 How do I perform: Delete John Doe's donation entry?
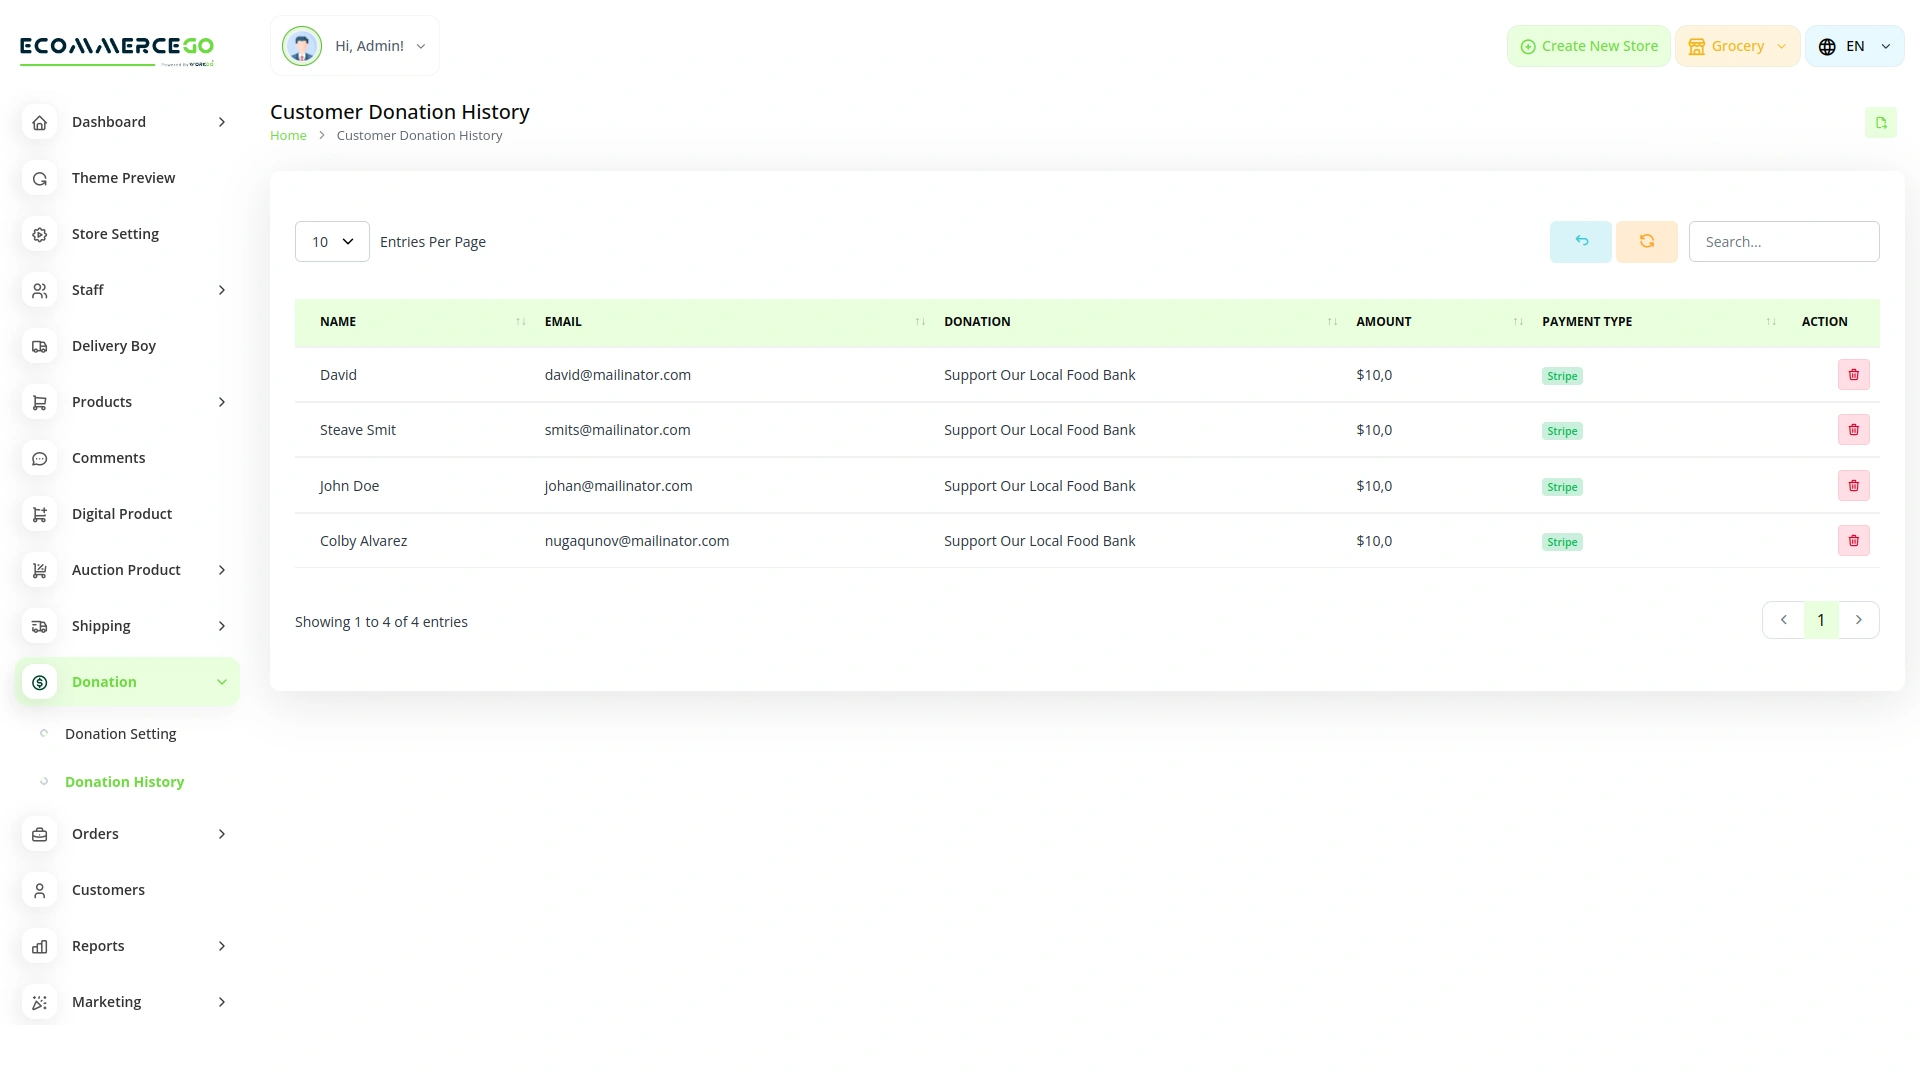[x=1853, y=486]
